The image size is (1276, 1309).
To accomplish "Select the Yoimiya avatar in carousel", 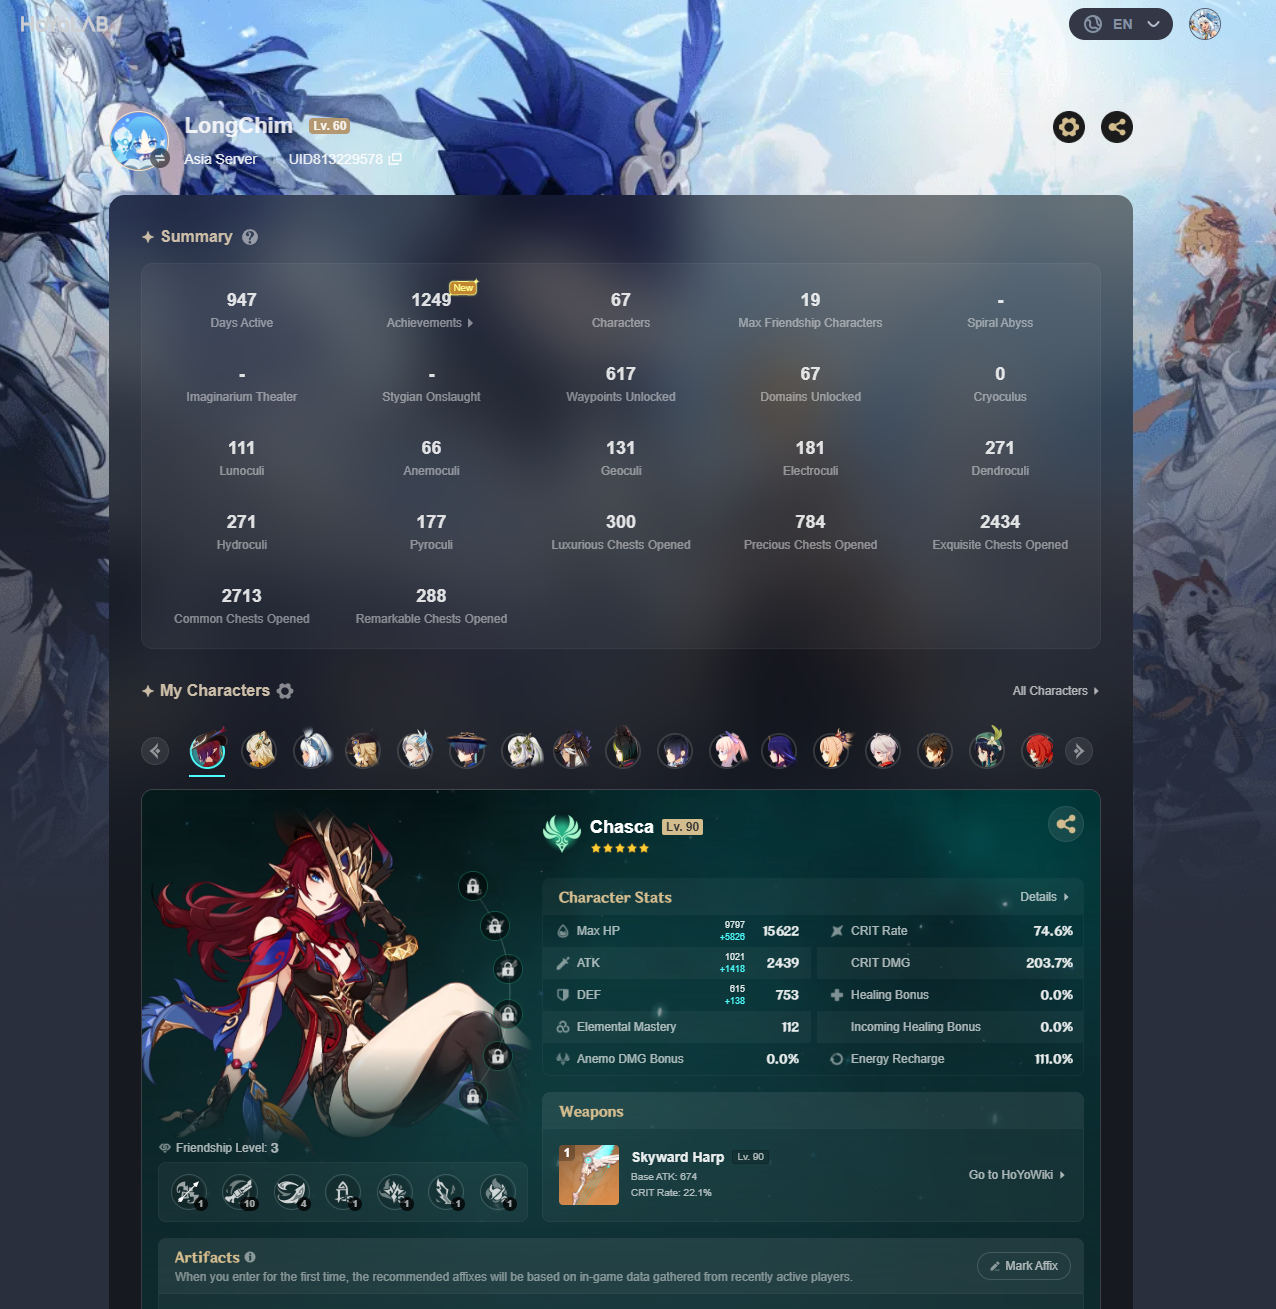I will 831,750.
